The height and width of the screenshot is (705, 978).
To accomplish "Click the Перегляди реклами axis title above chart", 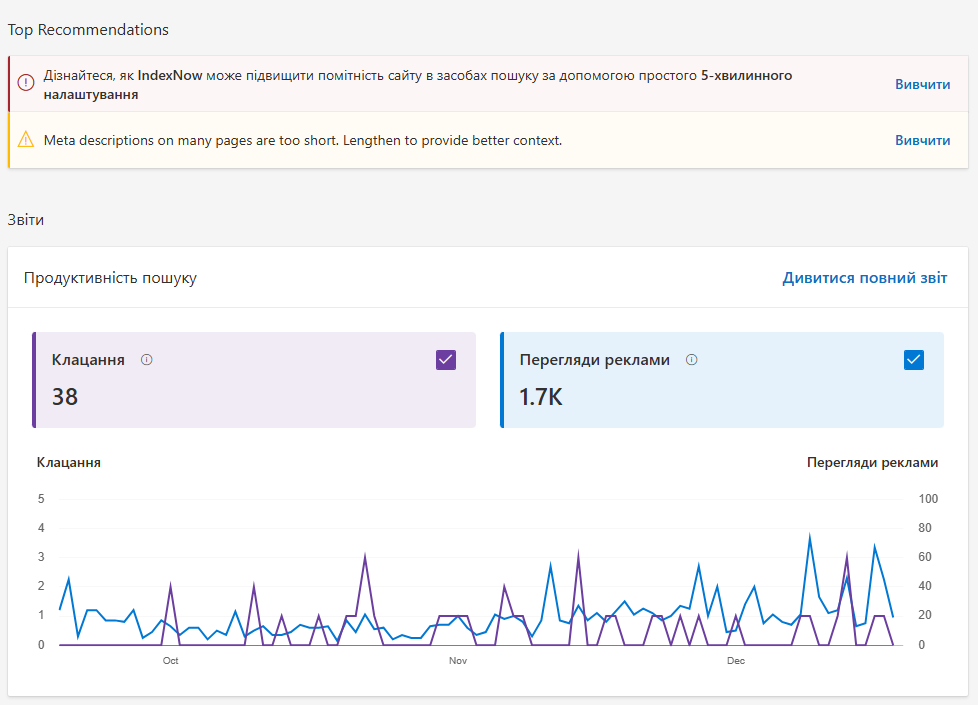I will point(872,463).
